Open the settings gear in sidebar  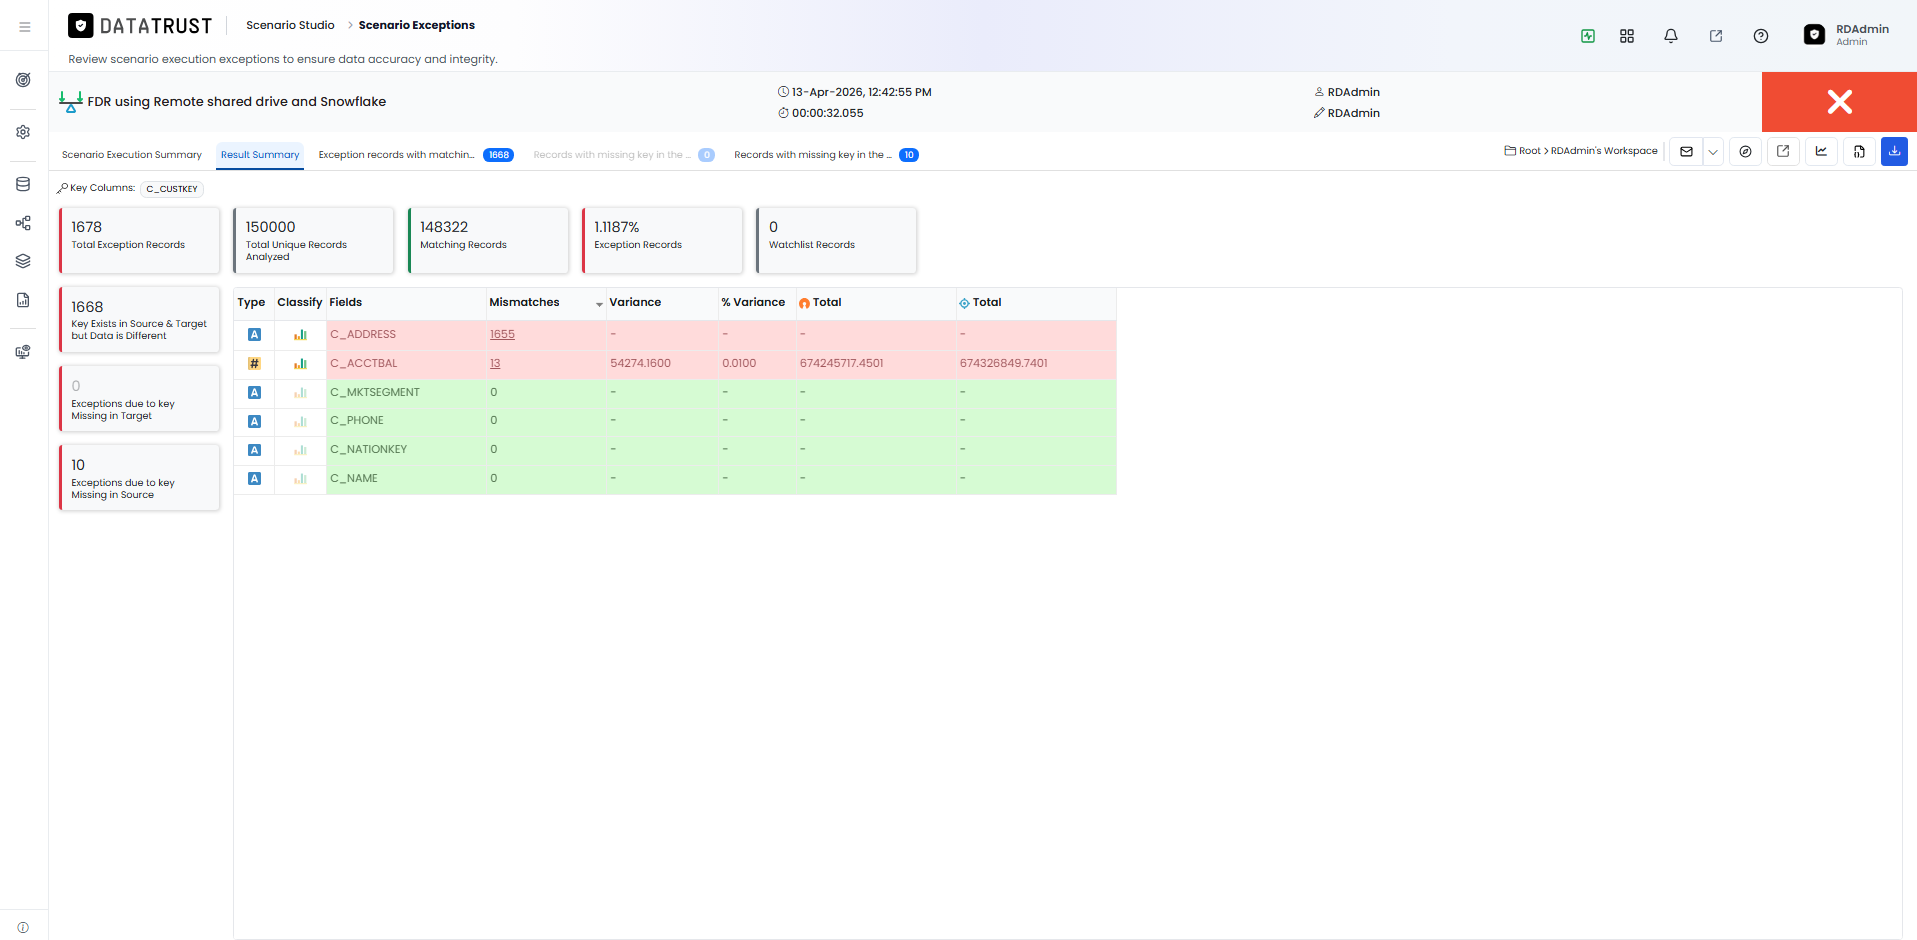(23, 132)
